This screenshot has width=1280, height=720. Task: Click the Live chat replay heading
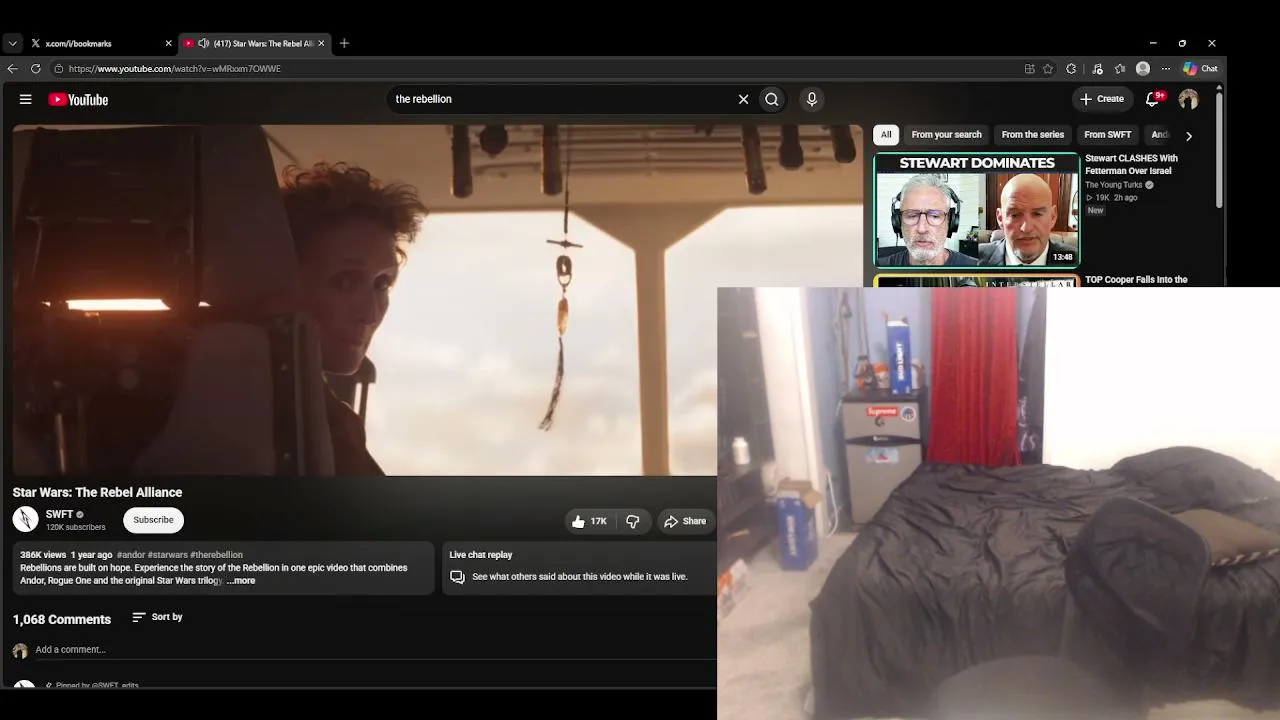click(x=481, y=555)
